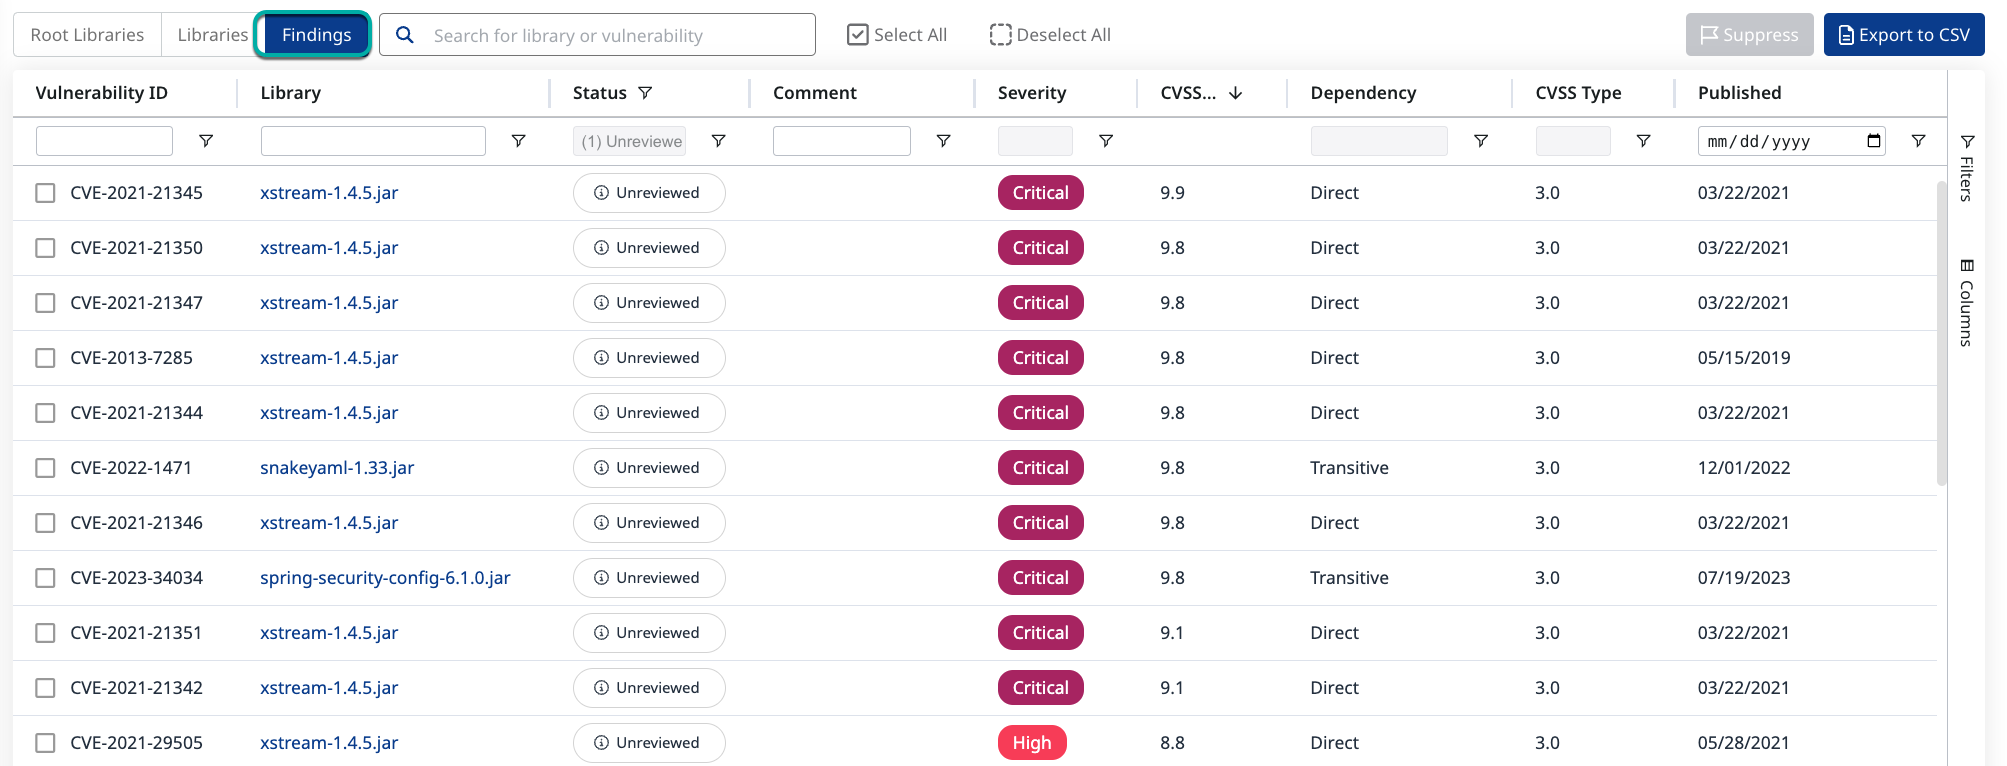Open the snakeyaml-1.33.jar library link

point(337,468)
